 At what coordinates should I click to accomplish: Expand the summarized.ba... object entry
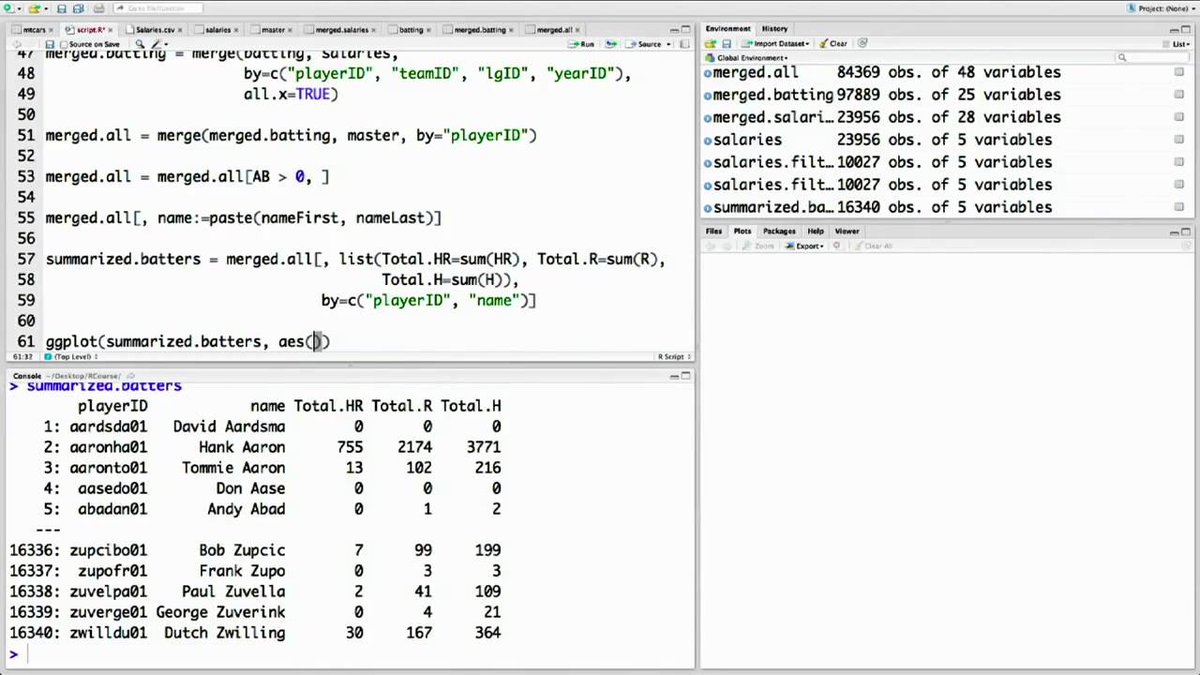click(x=708, y=208)
